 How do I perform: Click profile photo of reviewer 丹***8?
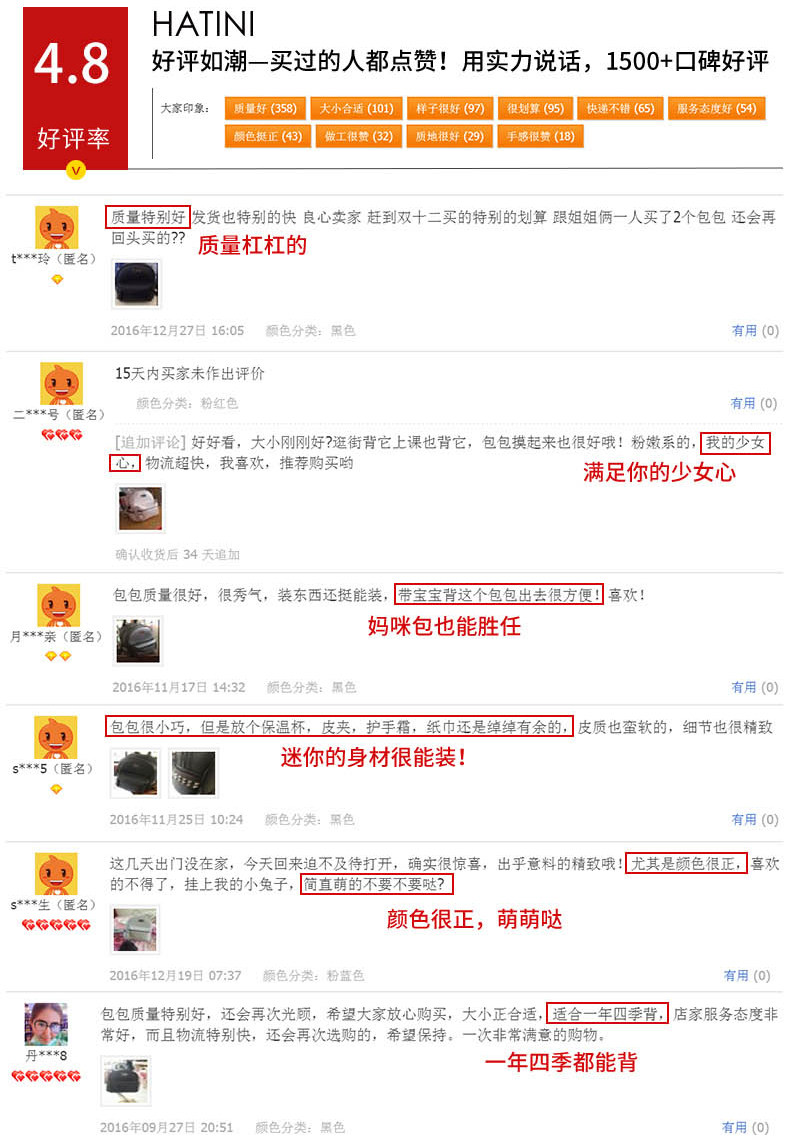click(47, 1024)
